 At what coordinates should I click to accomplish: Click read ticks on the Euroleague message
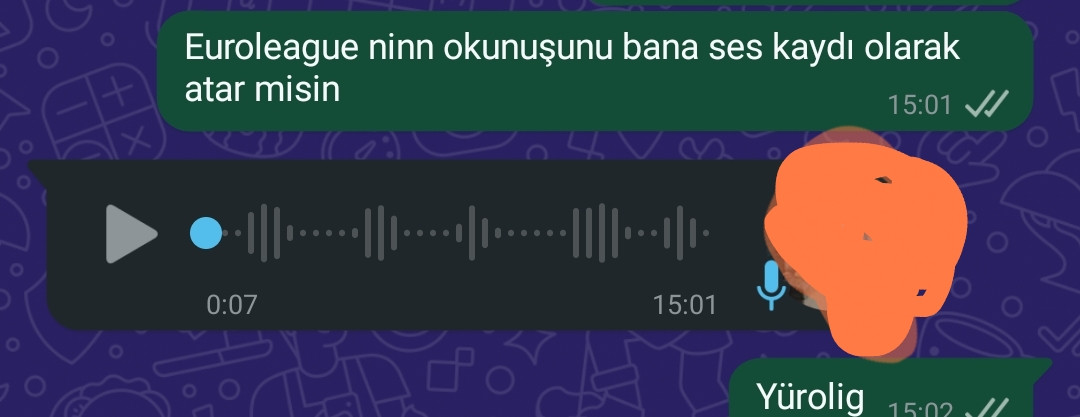coord(987,104)
